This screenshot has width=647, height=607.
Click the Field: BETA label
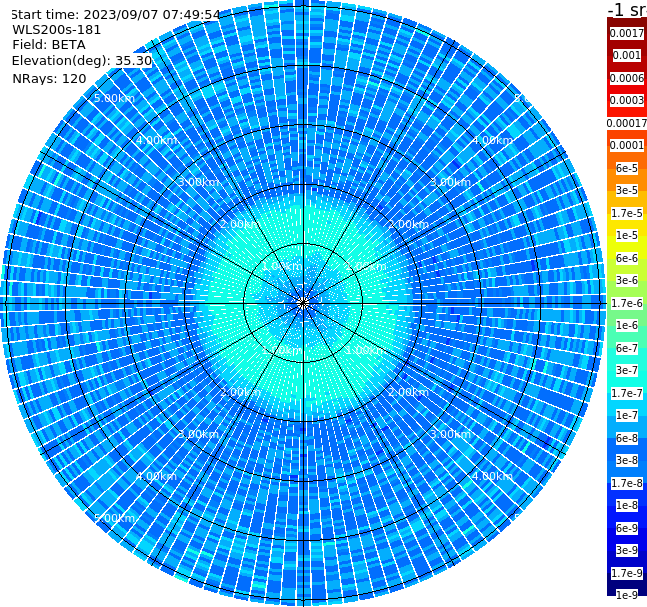49,45
